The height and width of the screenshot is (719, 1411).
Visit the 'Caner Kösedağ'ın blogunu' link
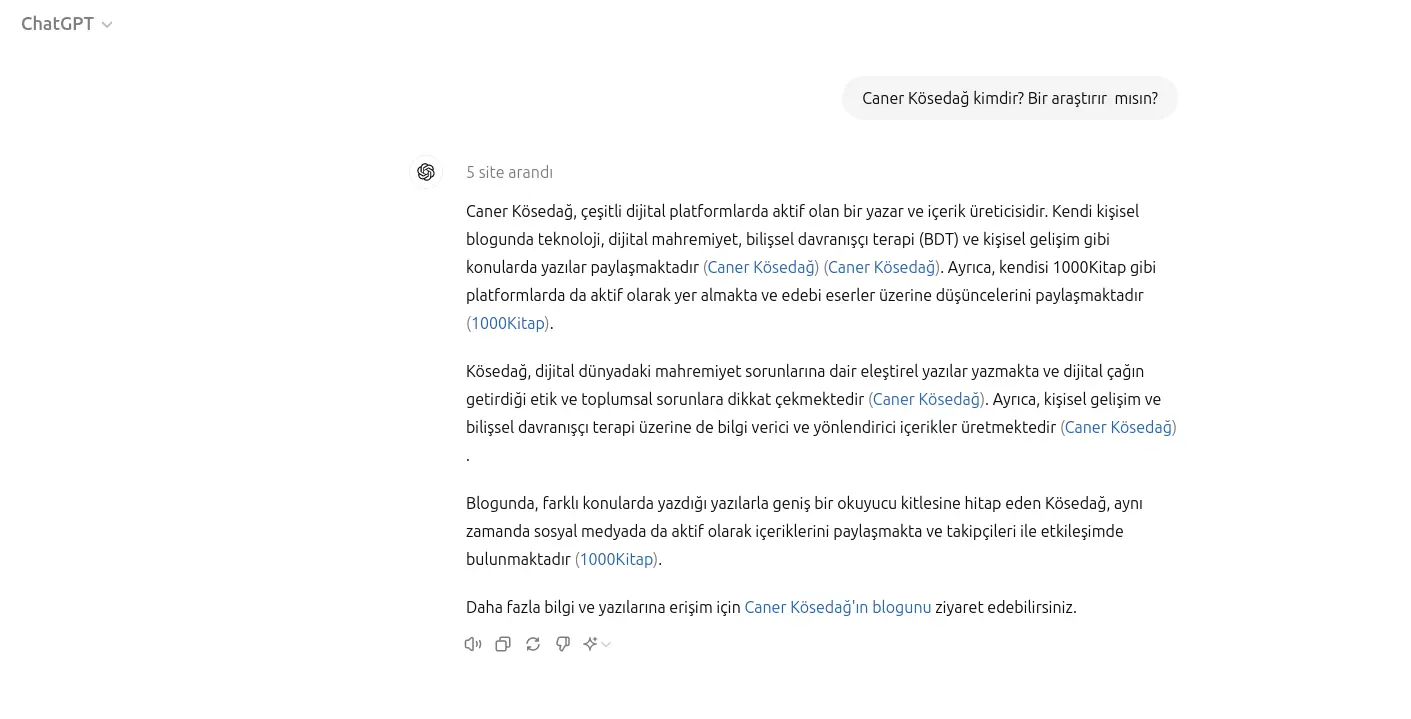[838, 607]
